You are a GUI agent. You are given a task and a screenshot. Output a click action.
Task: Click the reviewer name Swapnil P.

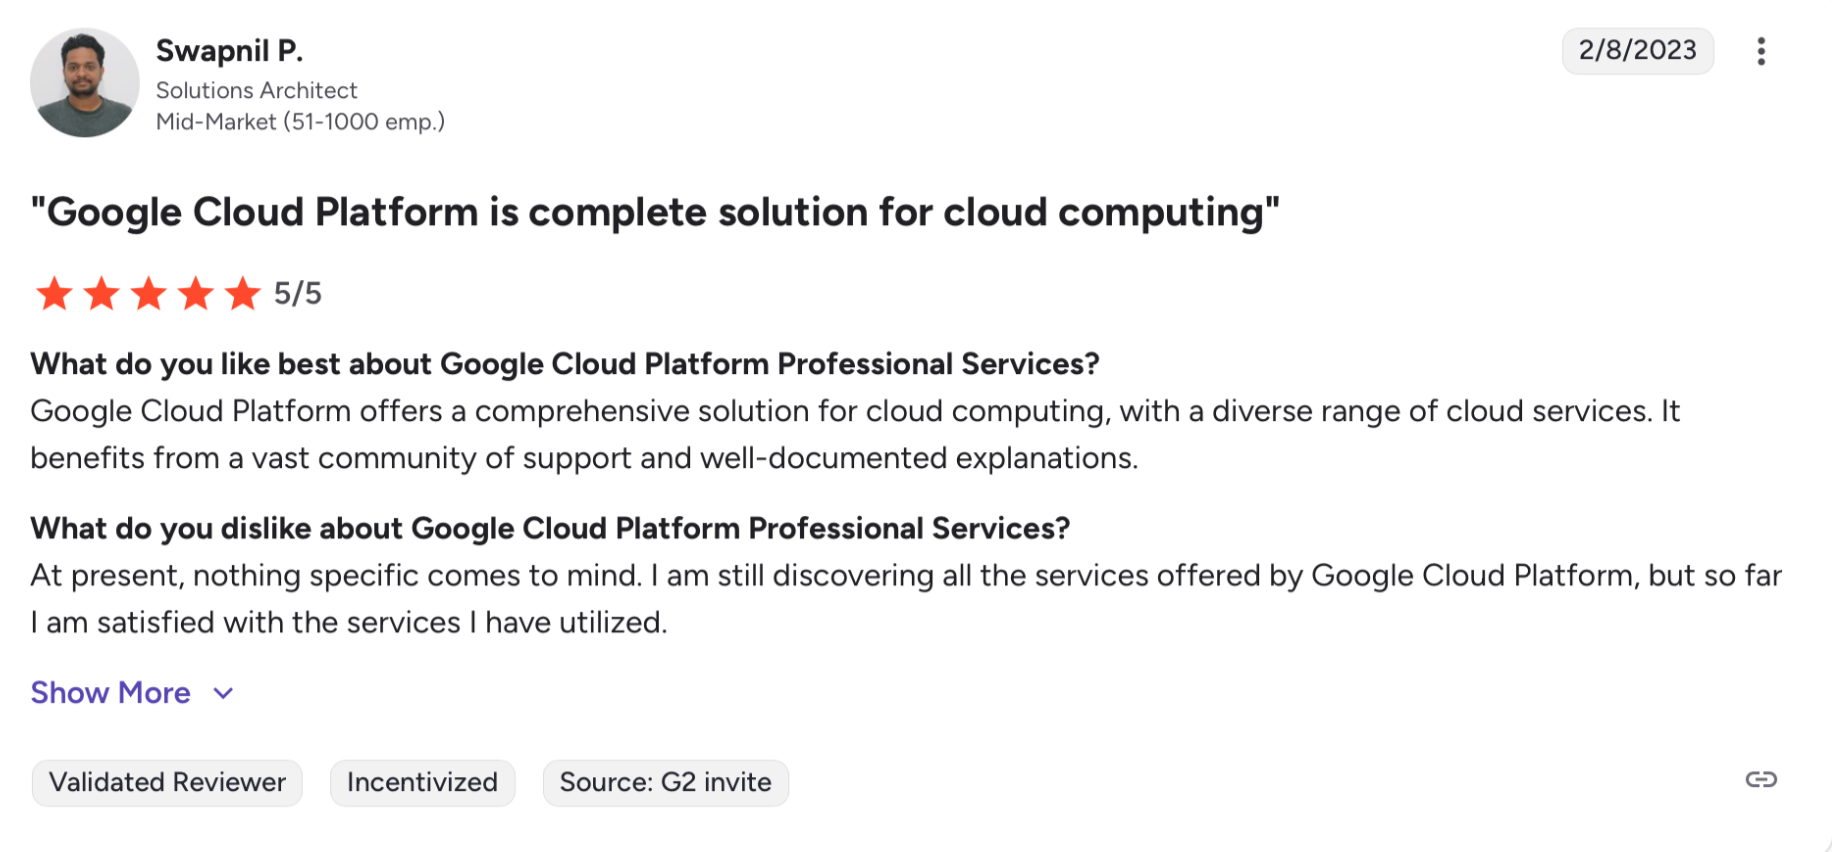[229, 50]
